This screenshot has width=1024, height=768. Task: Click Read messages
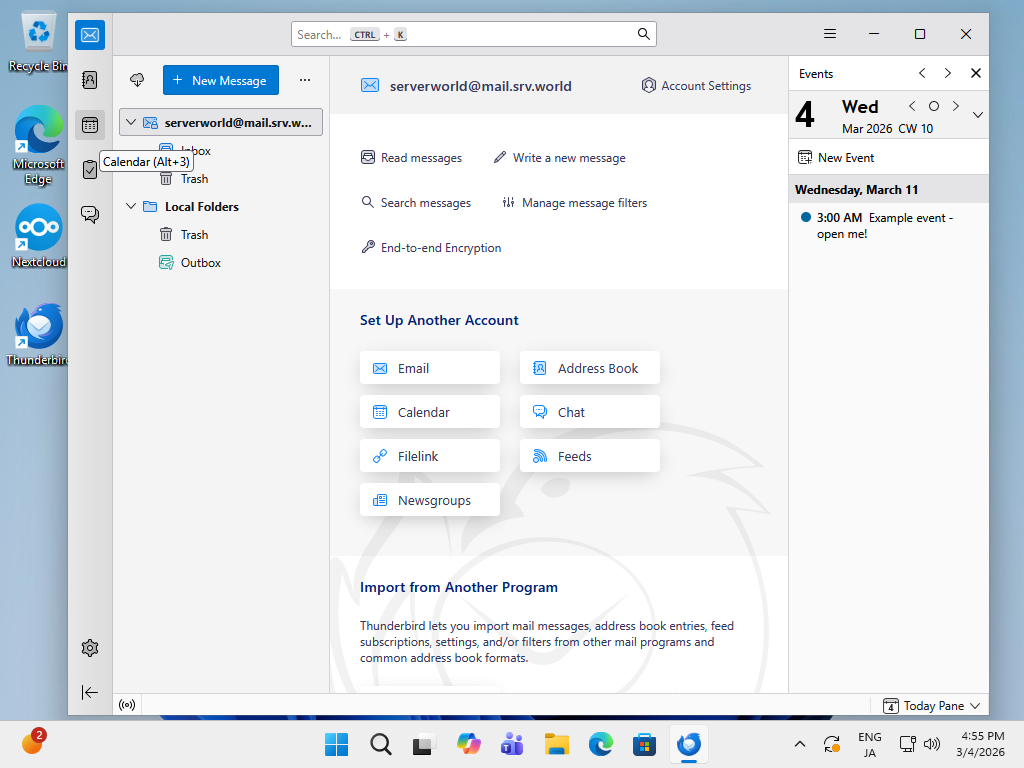point(411,158)
